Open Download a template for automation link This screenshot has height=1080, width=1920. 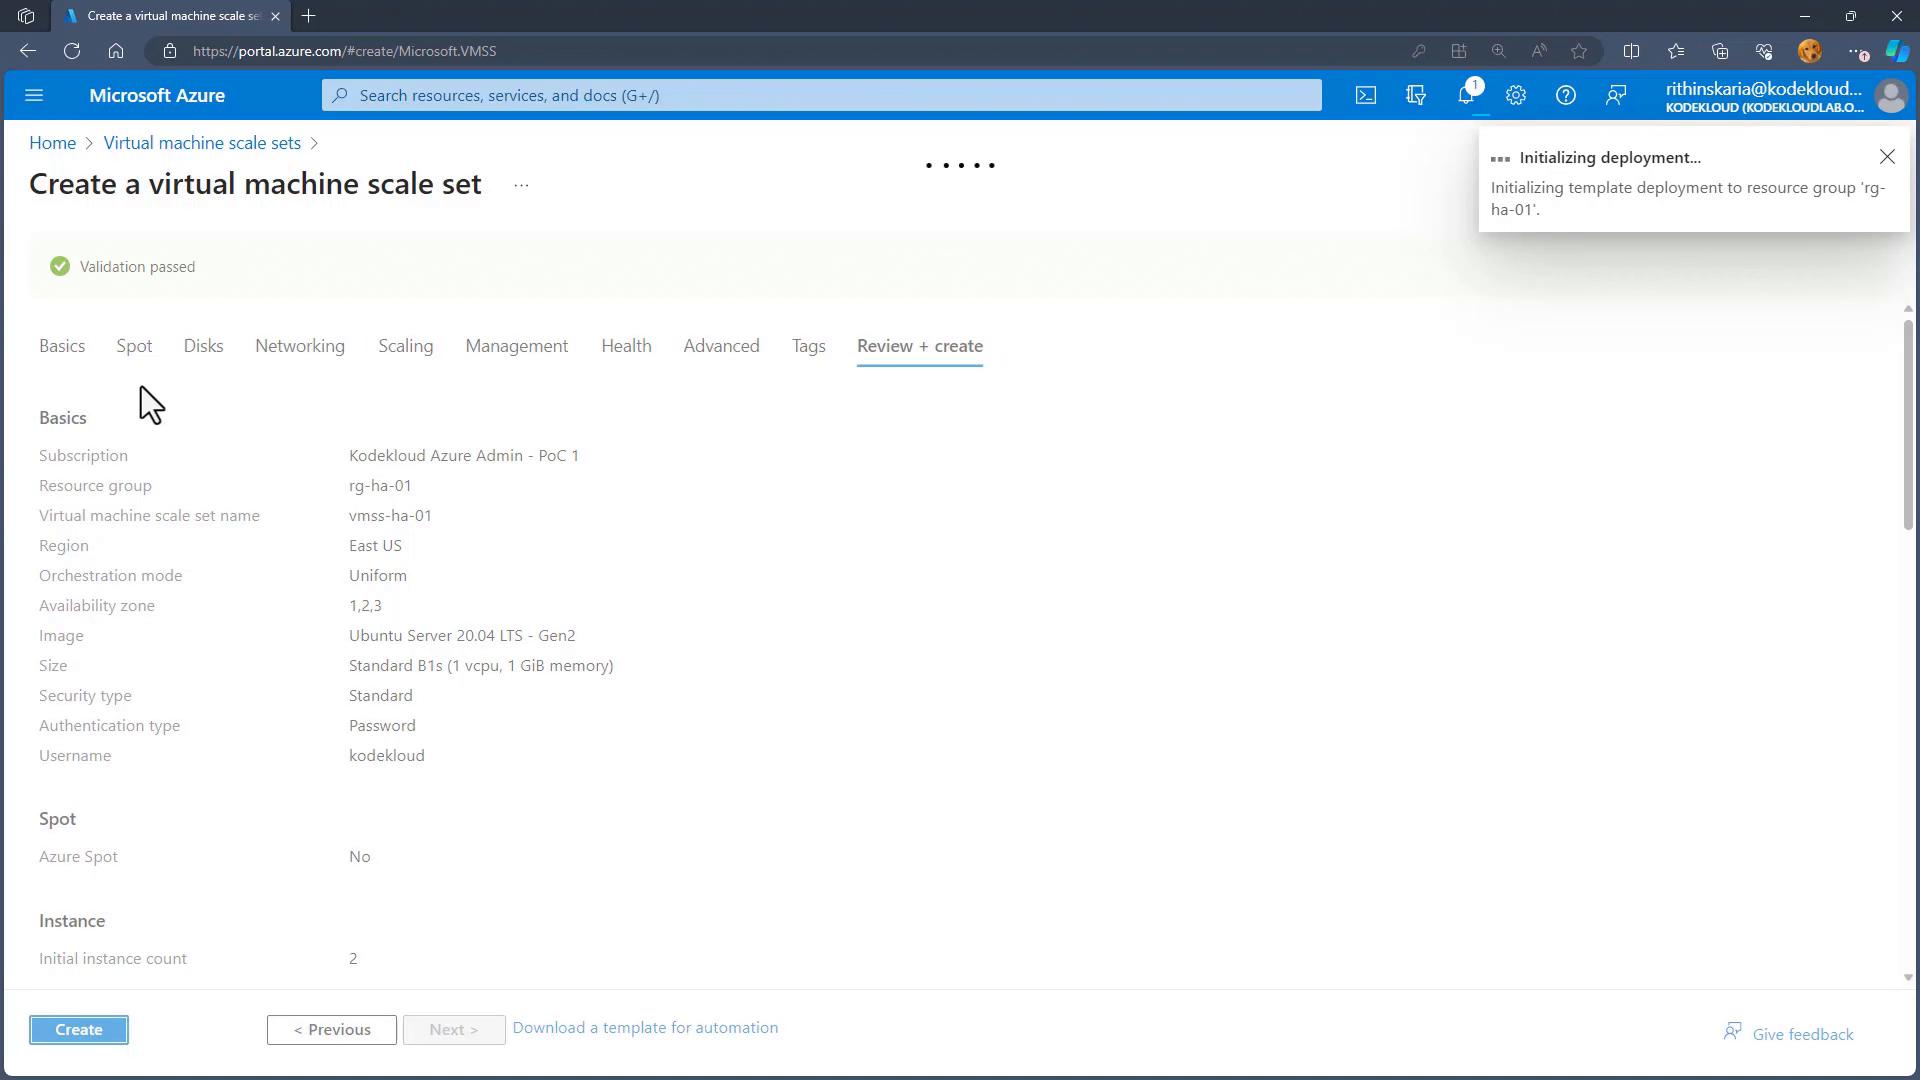645,1028
